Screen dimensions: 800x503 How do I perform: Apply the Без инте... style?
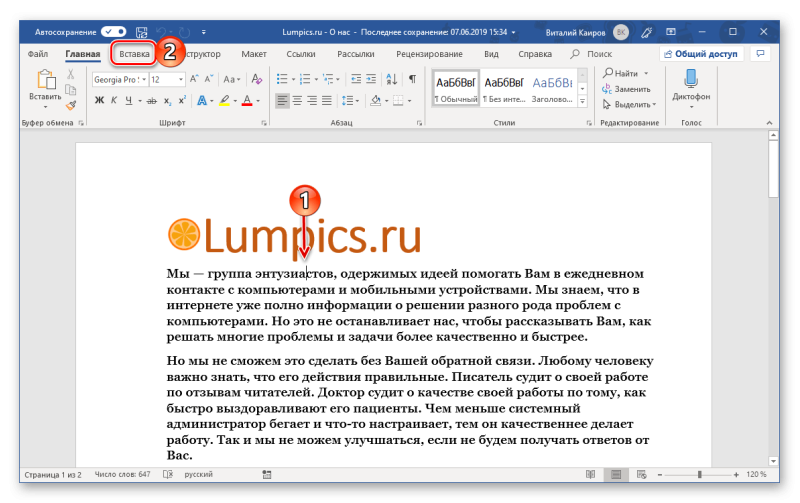point(504,88)
